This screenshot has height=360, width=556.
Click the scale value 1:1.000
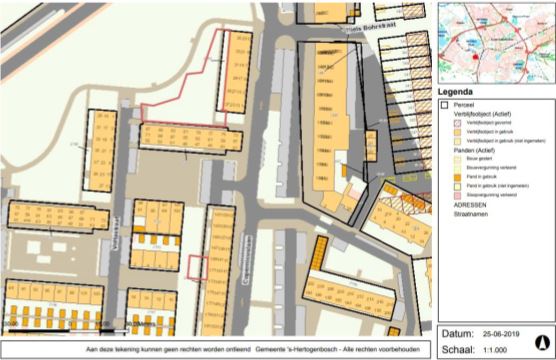coord(495,350)
